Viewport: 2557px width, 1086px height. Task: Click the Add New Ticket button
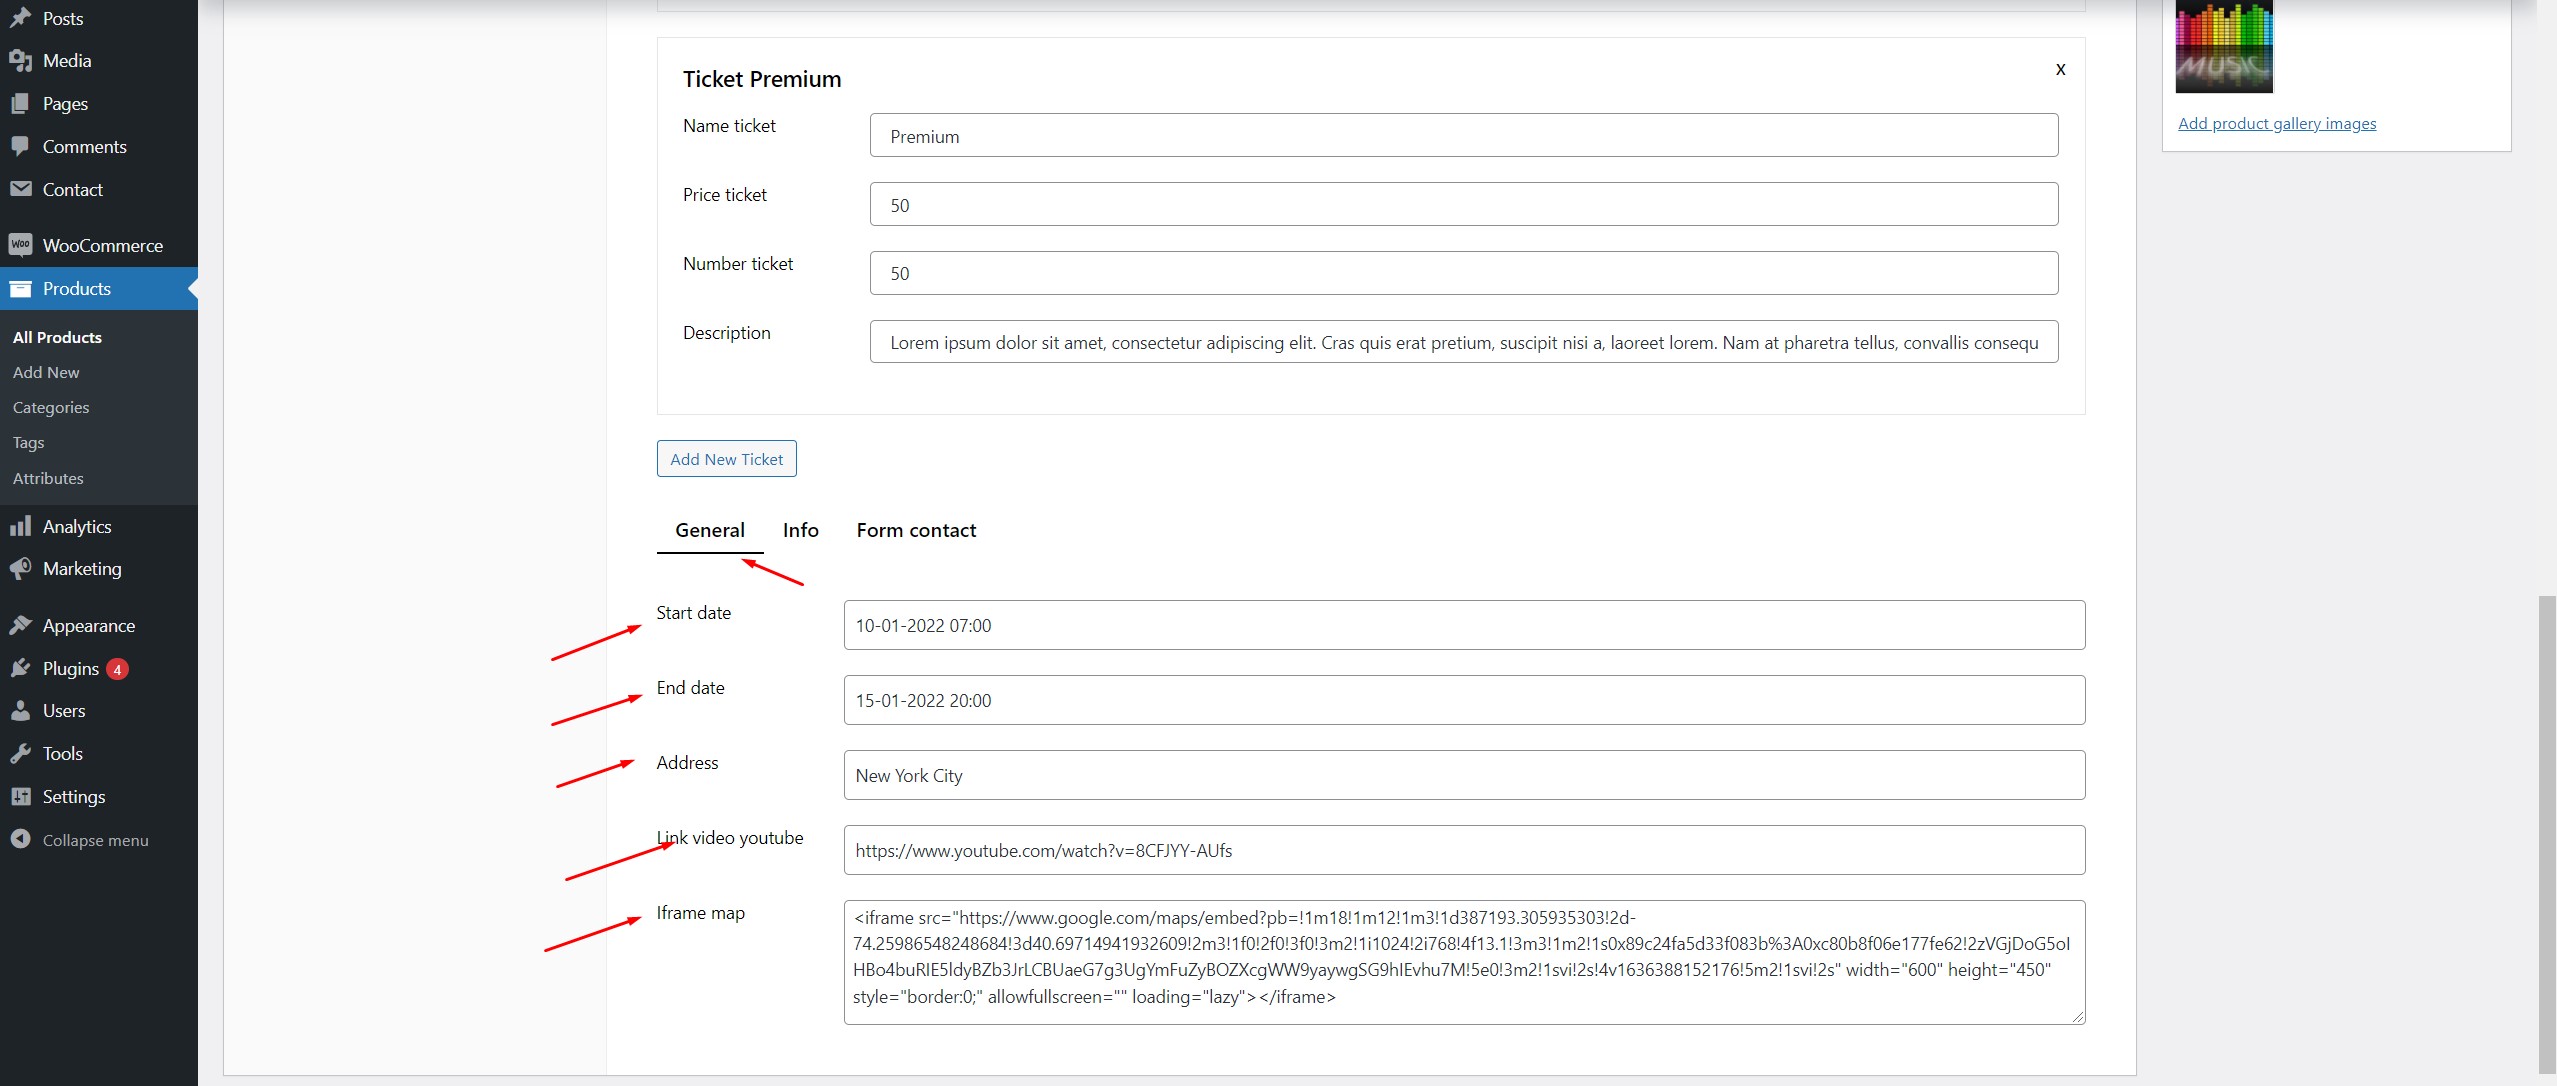pos(727,459)
